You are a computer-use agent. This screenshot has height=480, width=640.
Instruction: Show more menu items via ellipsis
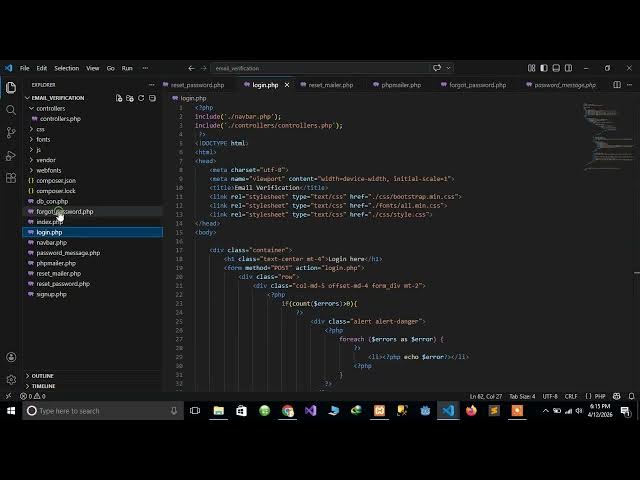(145, 68)
